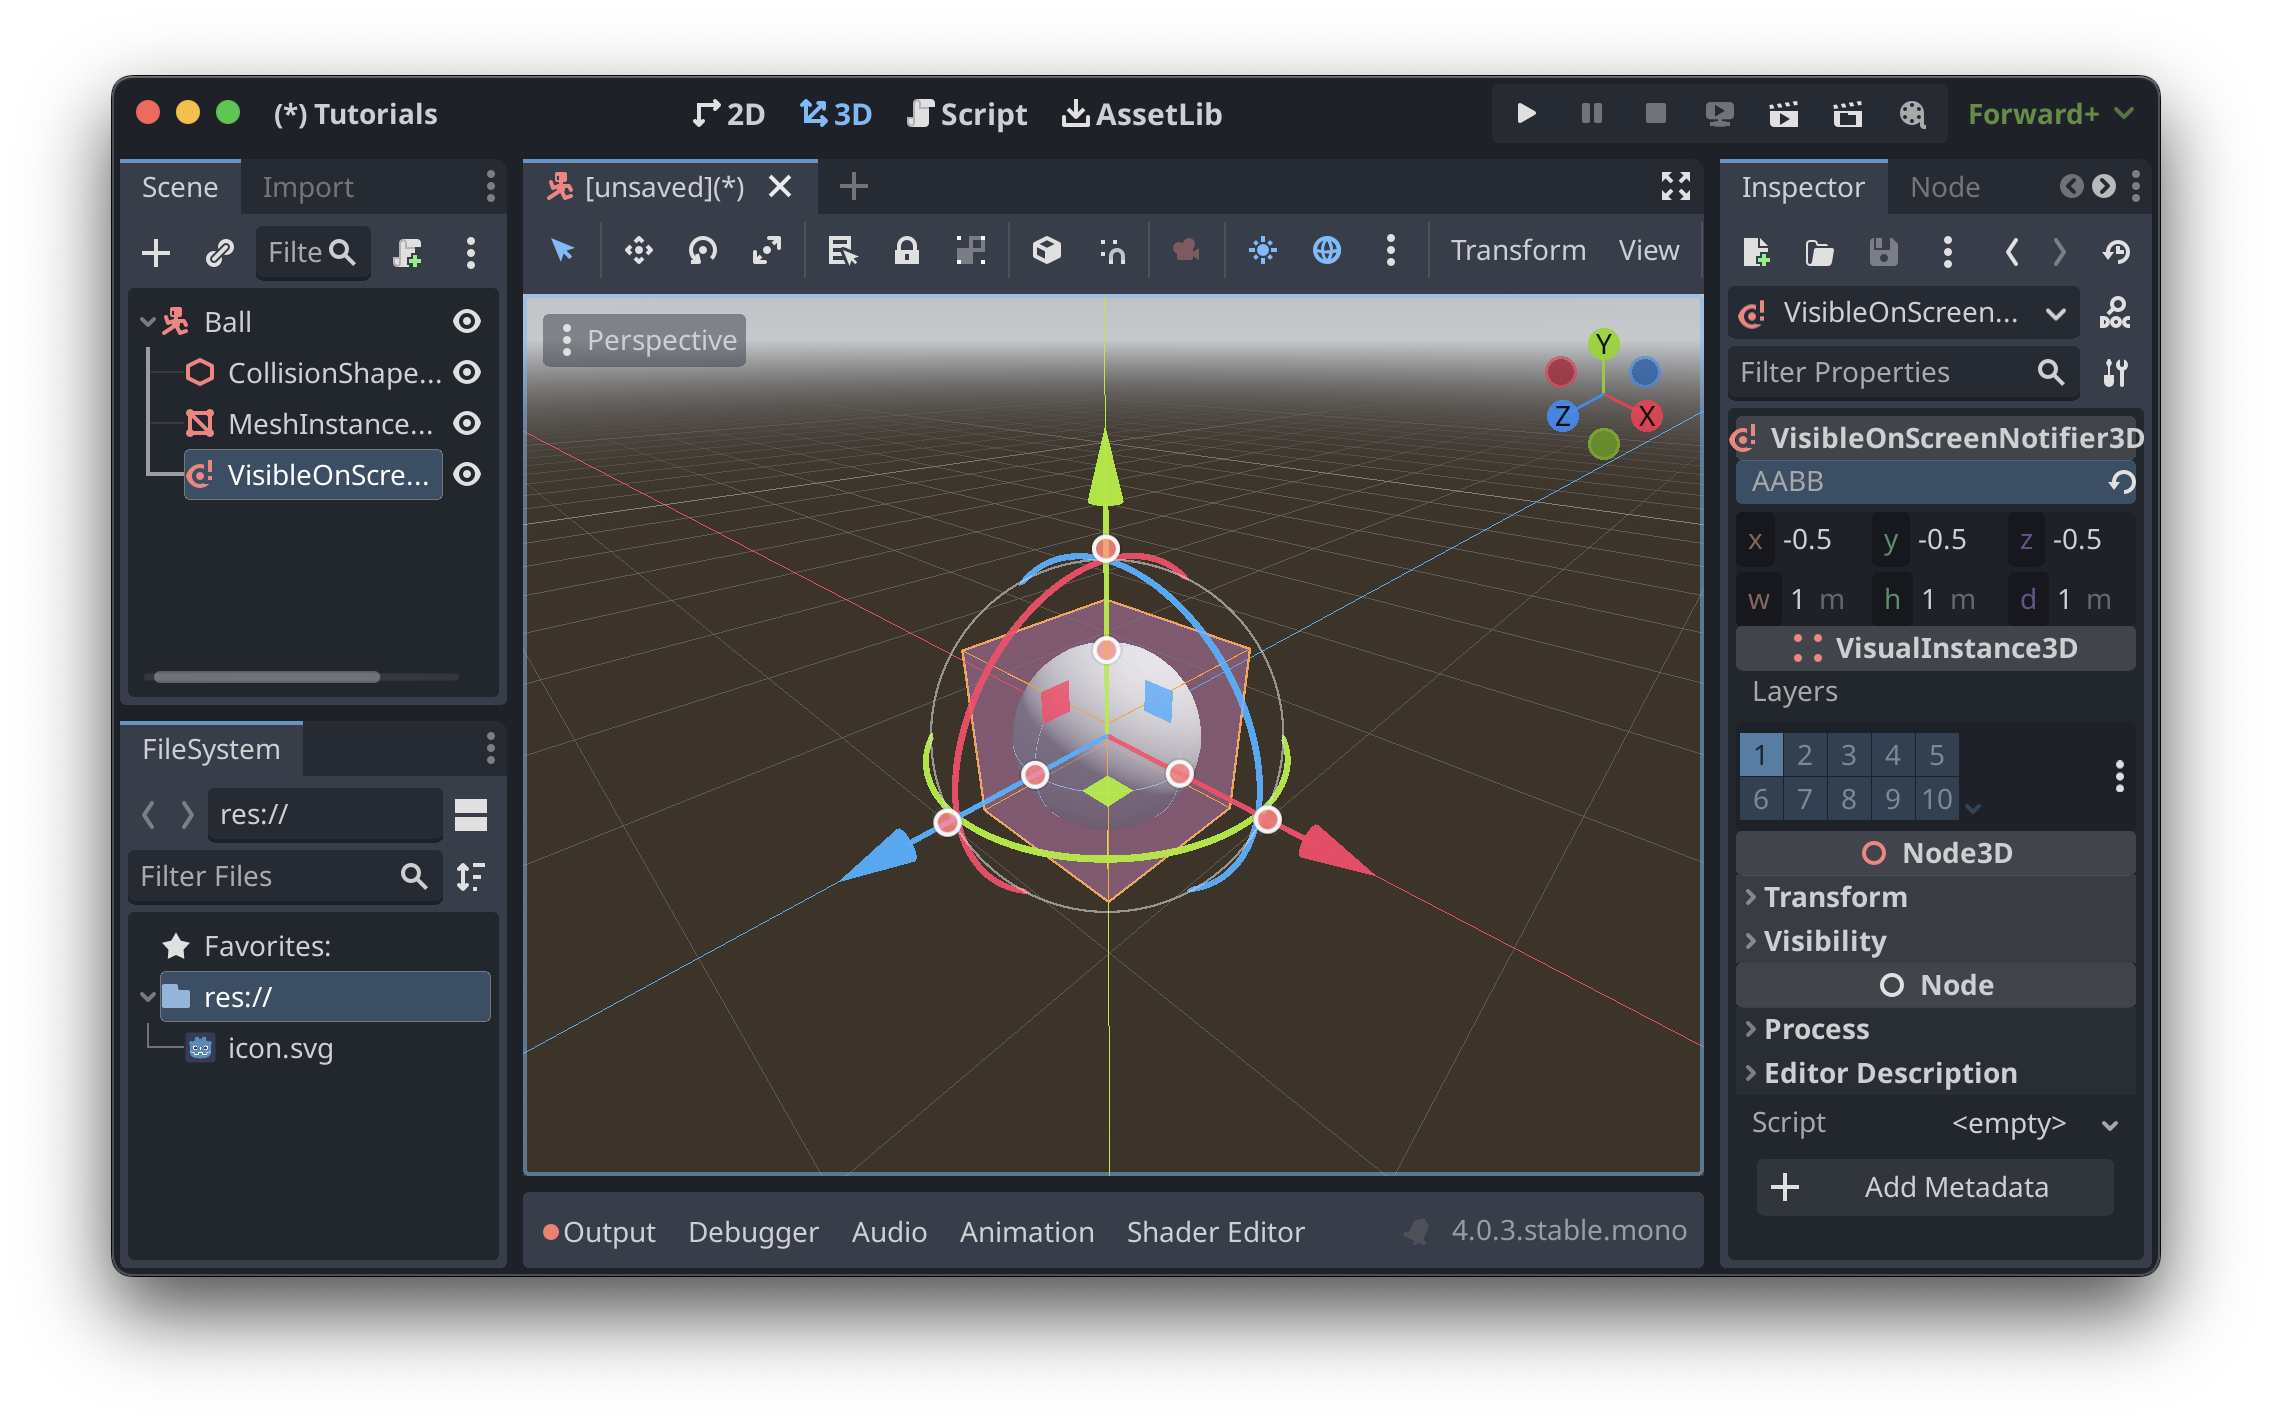This screenshot has width=2272, height=1424.
Task: Toggle the camera override icon
Action: pyautogui.click(x=1187, y=250)
